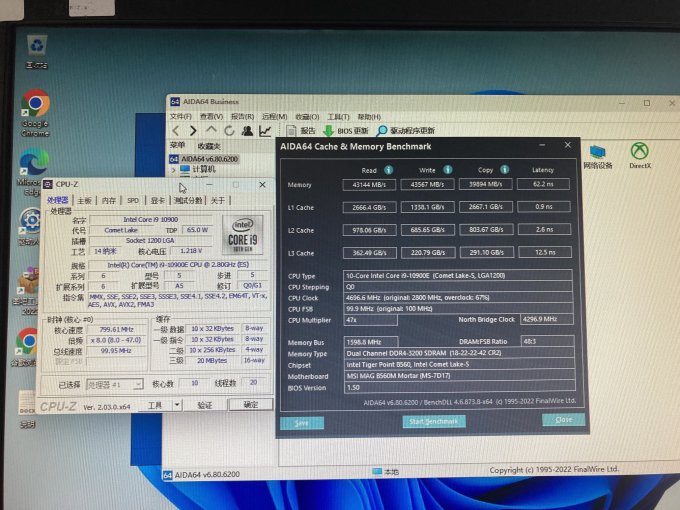Click the 驱动程序更新 toolbar button

click(406, 131)
